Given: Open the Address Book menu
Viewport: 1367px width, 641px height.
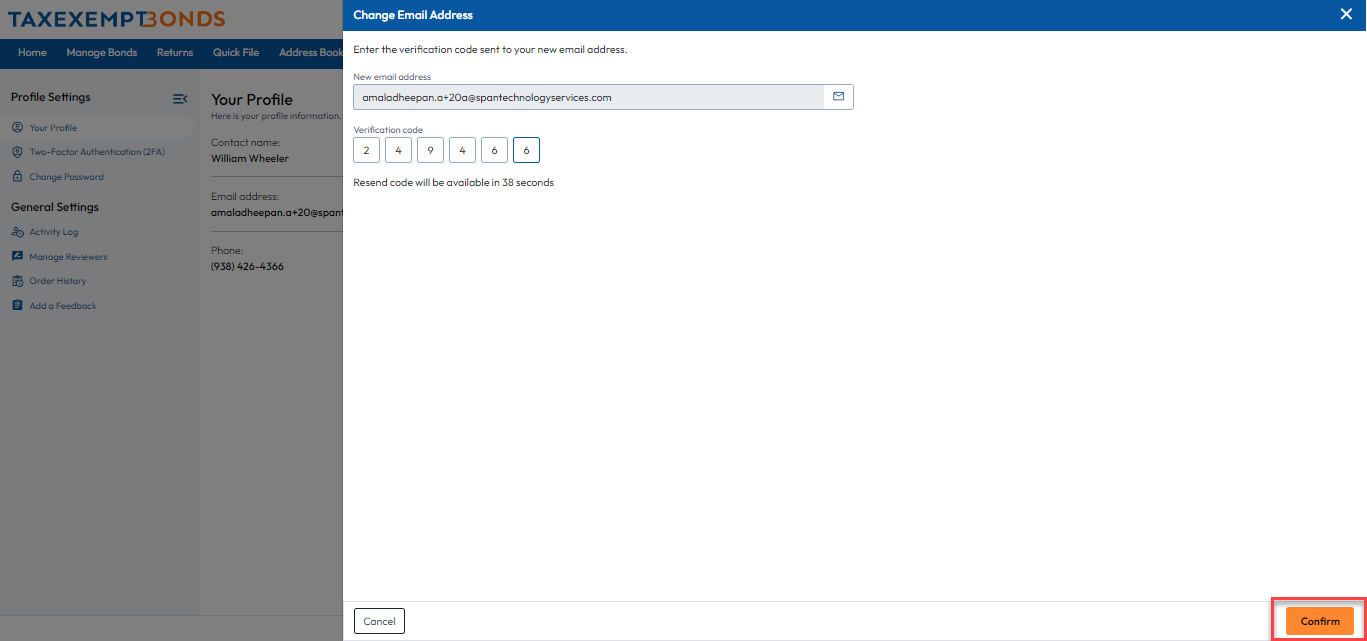Looking at the screenshot, I should click(311, 52).
